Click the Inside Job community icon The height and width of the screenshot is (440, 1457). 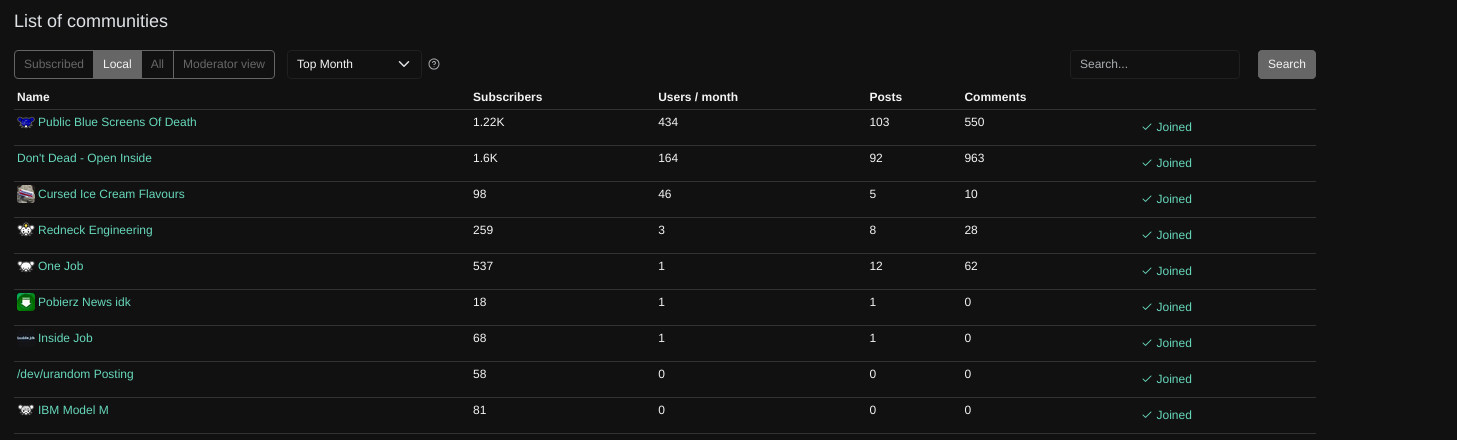(x=26, y=338)
